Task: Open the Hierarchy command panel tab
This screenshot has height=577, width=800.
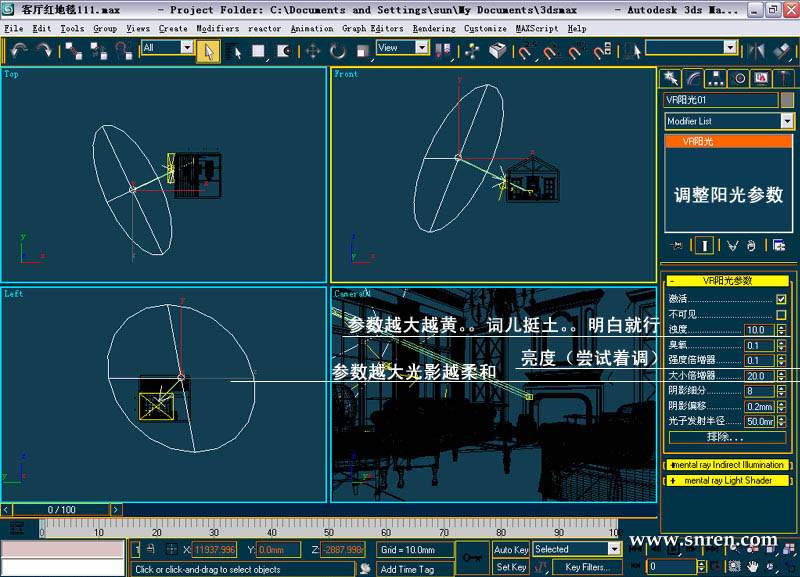Action: [x=716, y=78]
